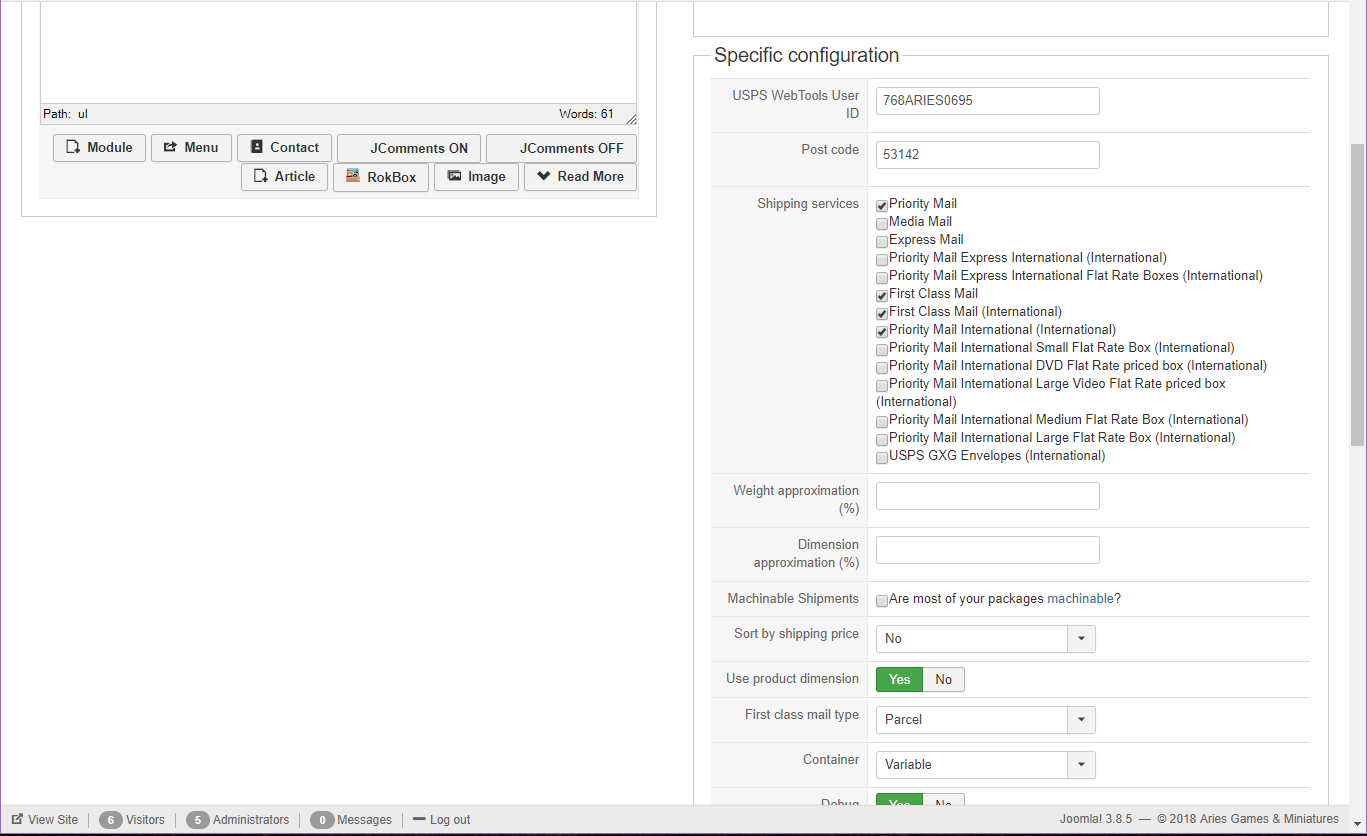Click the Article insert button
The image size is (1367, 836).
[284, 177]
